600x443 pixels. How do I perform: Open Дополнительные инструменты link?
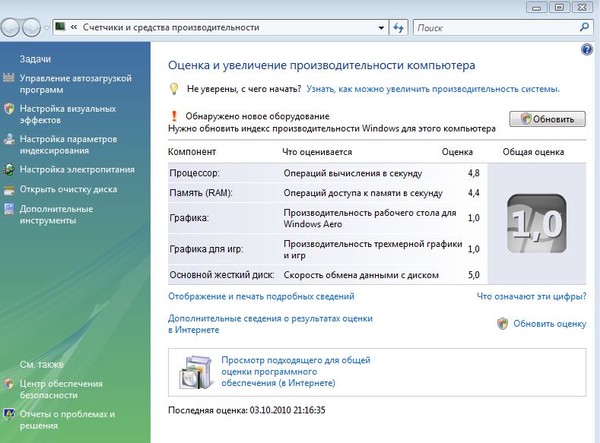pos(56,215)
